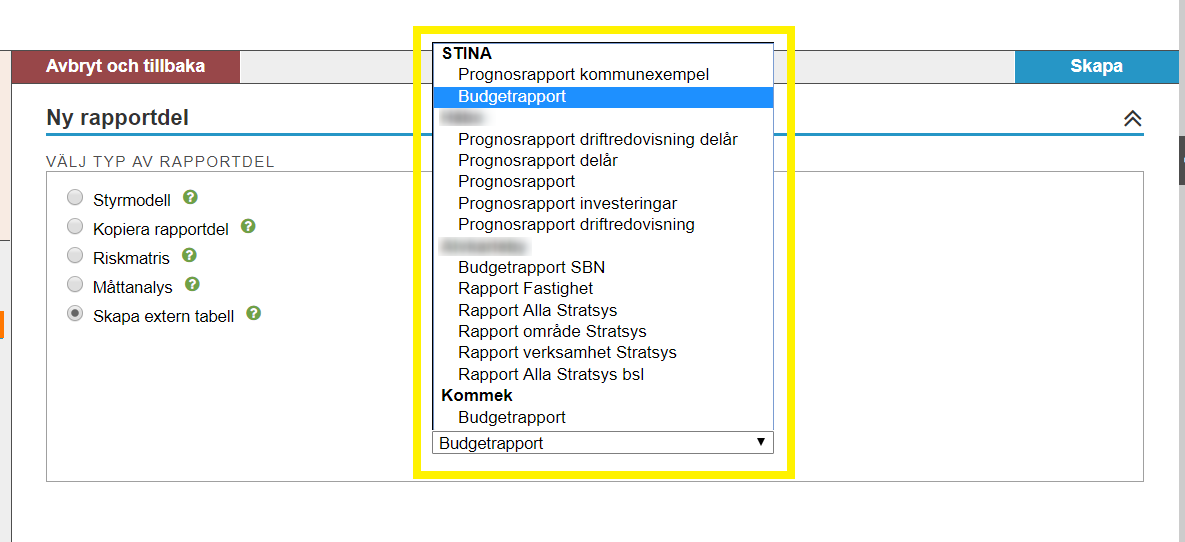The height and width of the screenshot is (542, 1185).
Task: Click Avbryt och tillbaka button
Action: tap(125, 67)
